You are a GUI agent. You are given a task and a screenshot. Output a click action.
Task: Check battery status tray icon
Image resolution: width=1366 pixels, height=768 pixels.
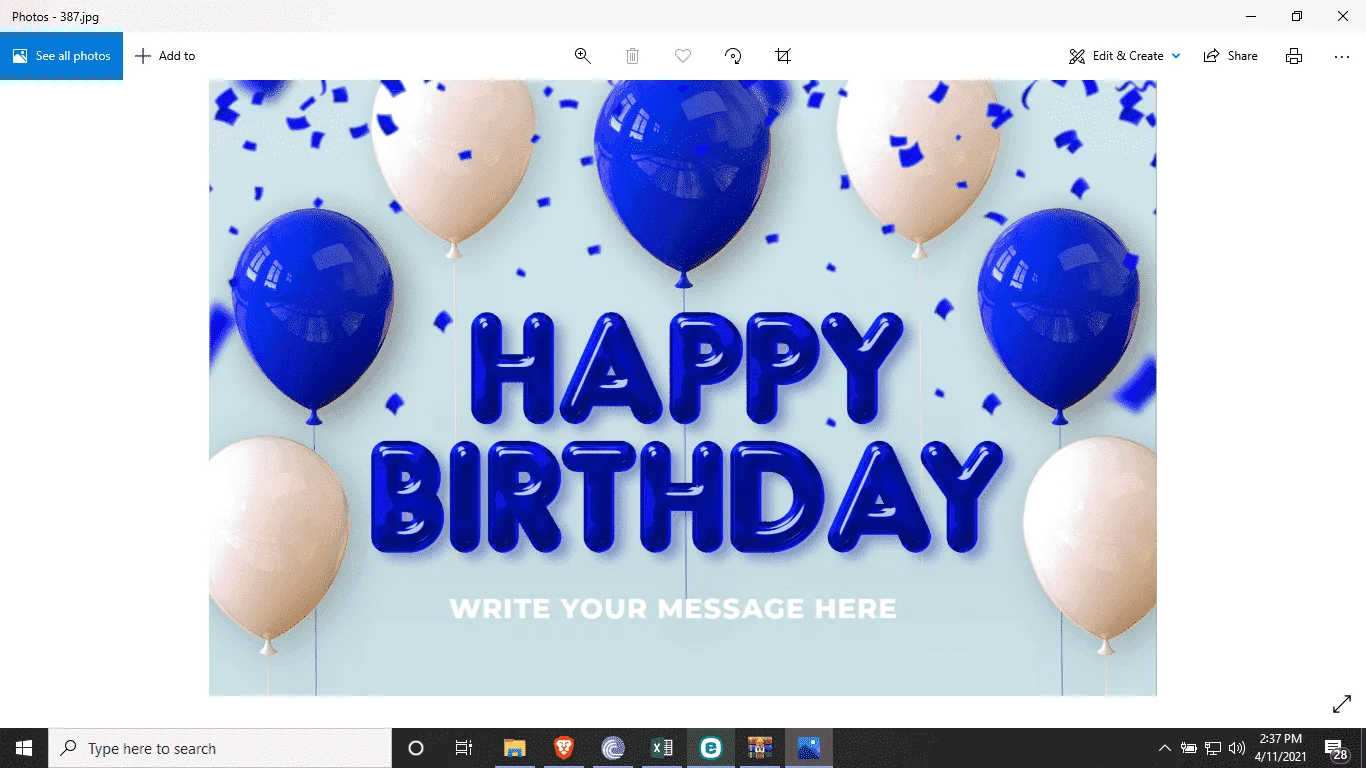[x=1189, y=748]
